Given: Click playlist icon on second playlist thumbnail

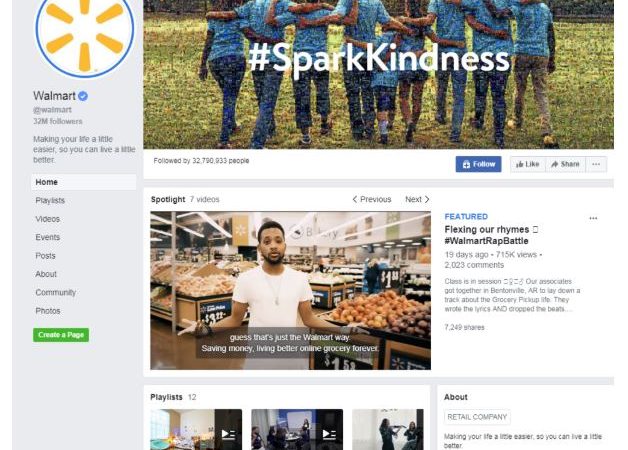Looking at the screenshot, I should click(x=329, y=434).
